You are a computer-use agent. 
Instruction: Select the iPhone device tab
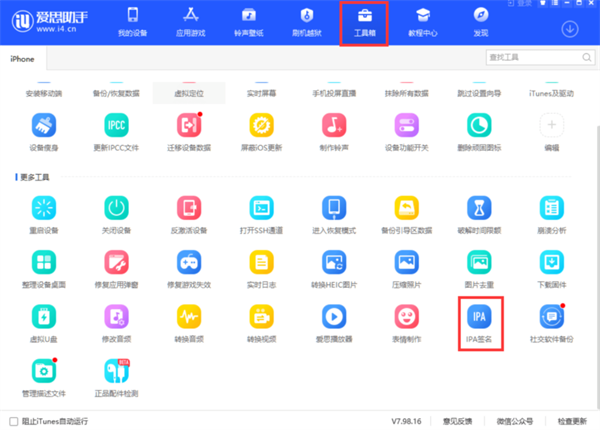[22, 59]
